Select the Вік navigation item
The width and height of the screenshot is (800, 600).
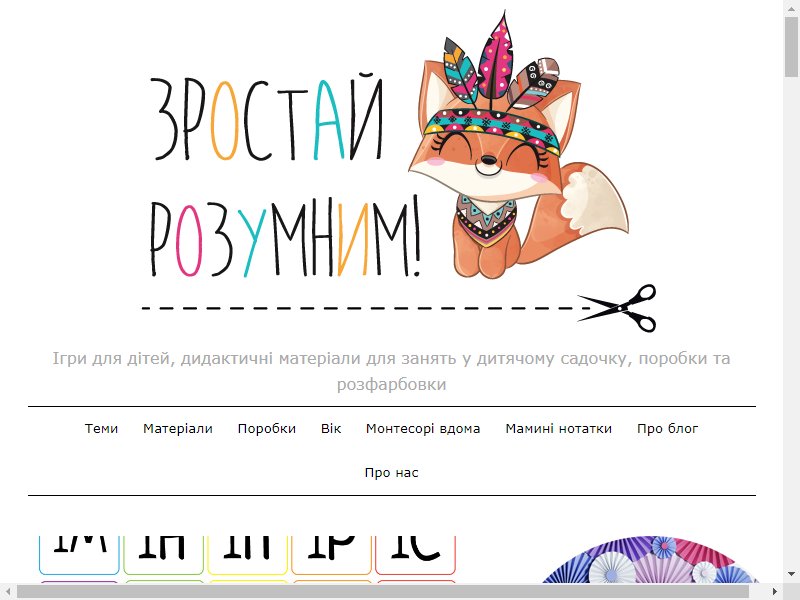coord(331,429)
